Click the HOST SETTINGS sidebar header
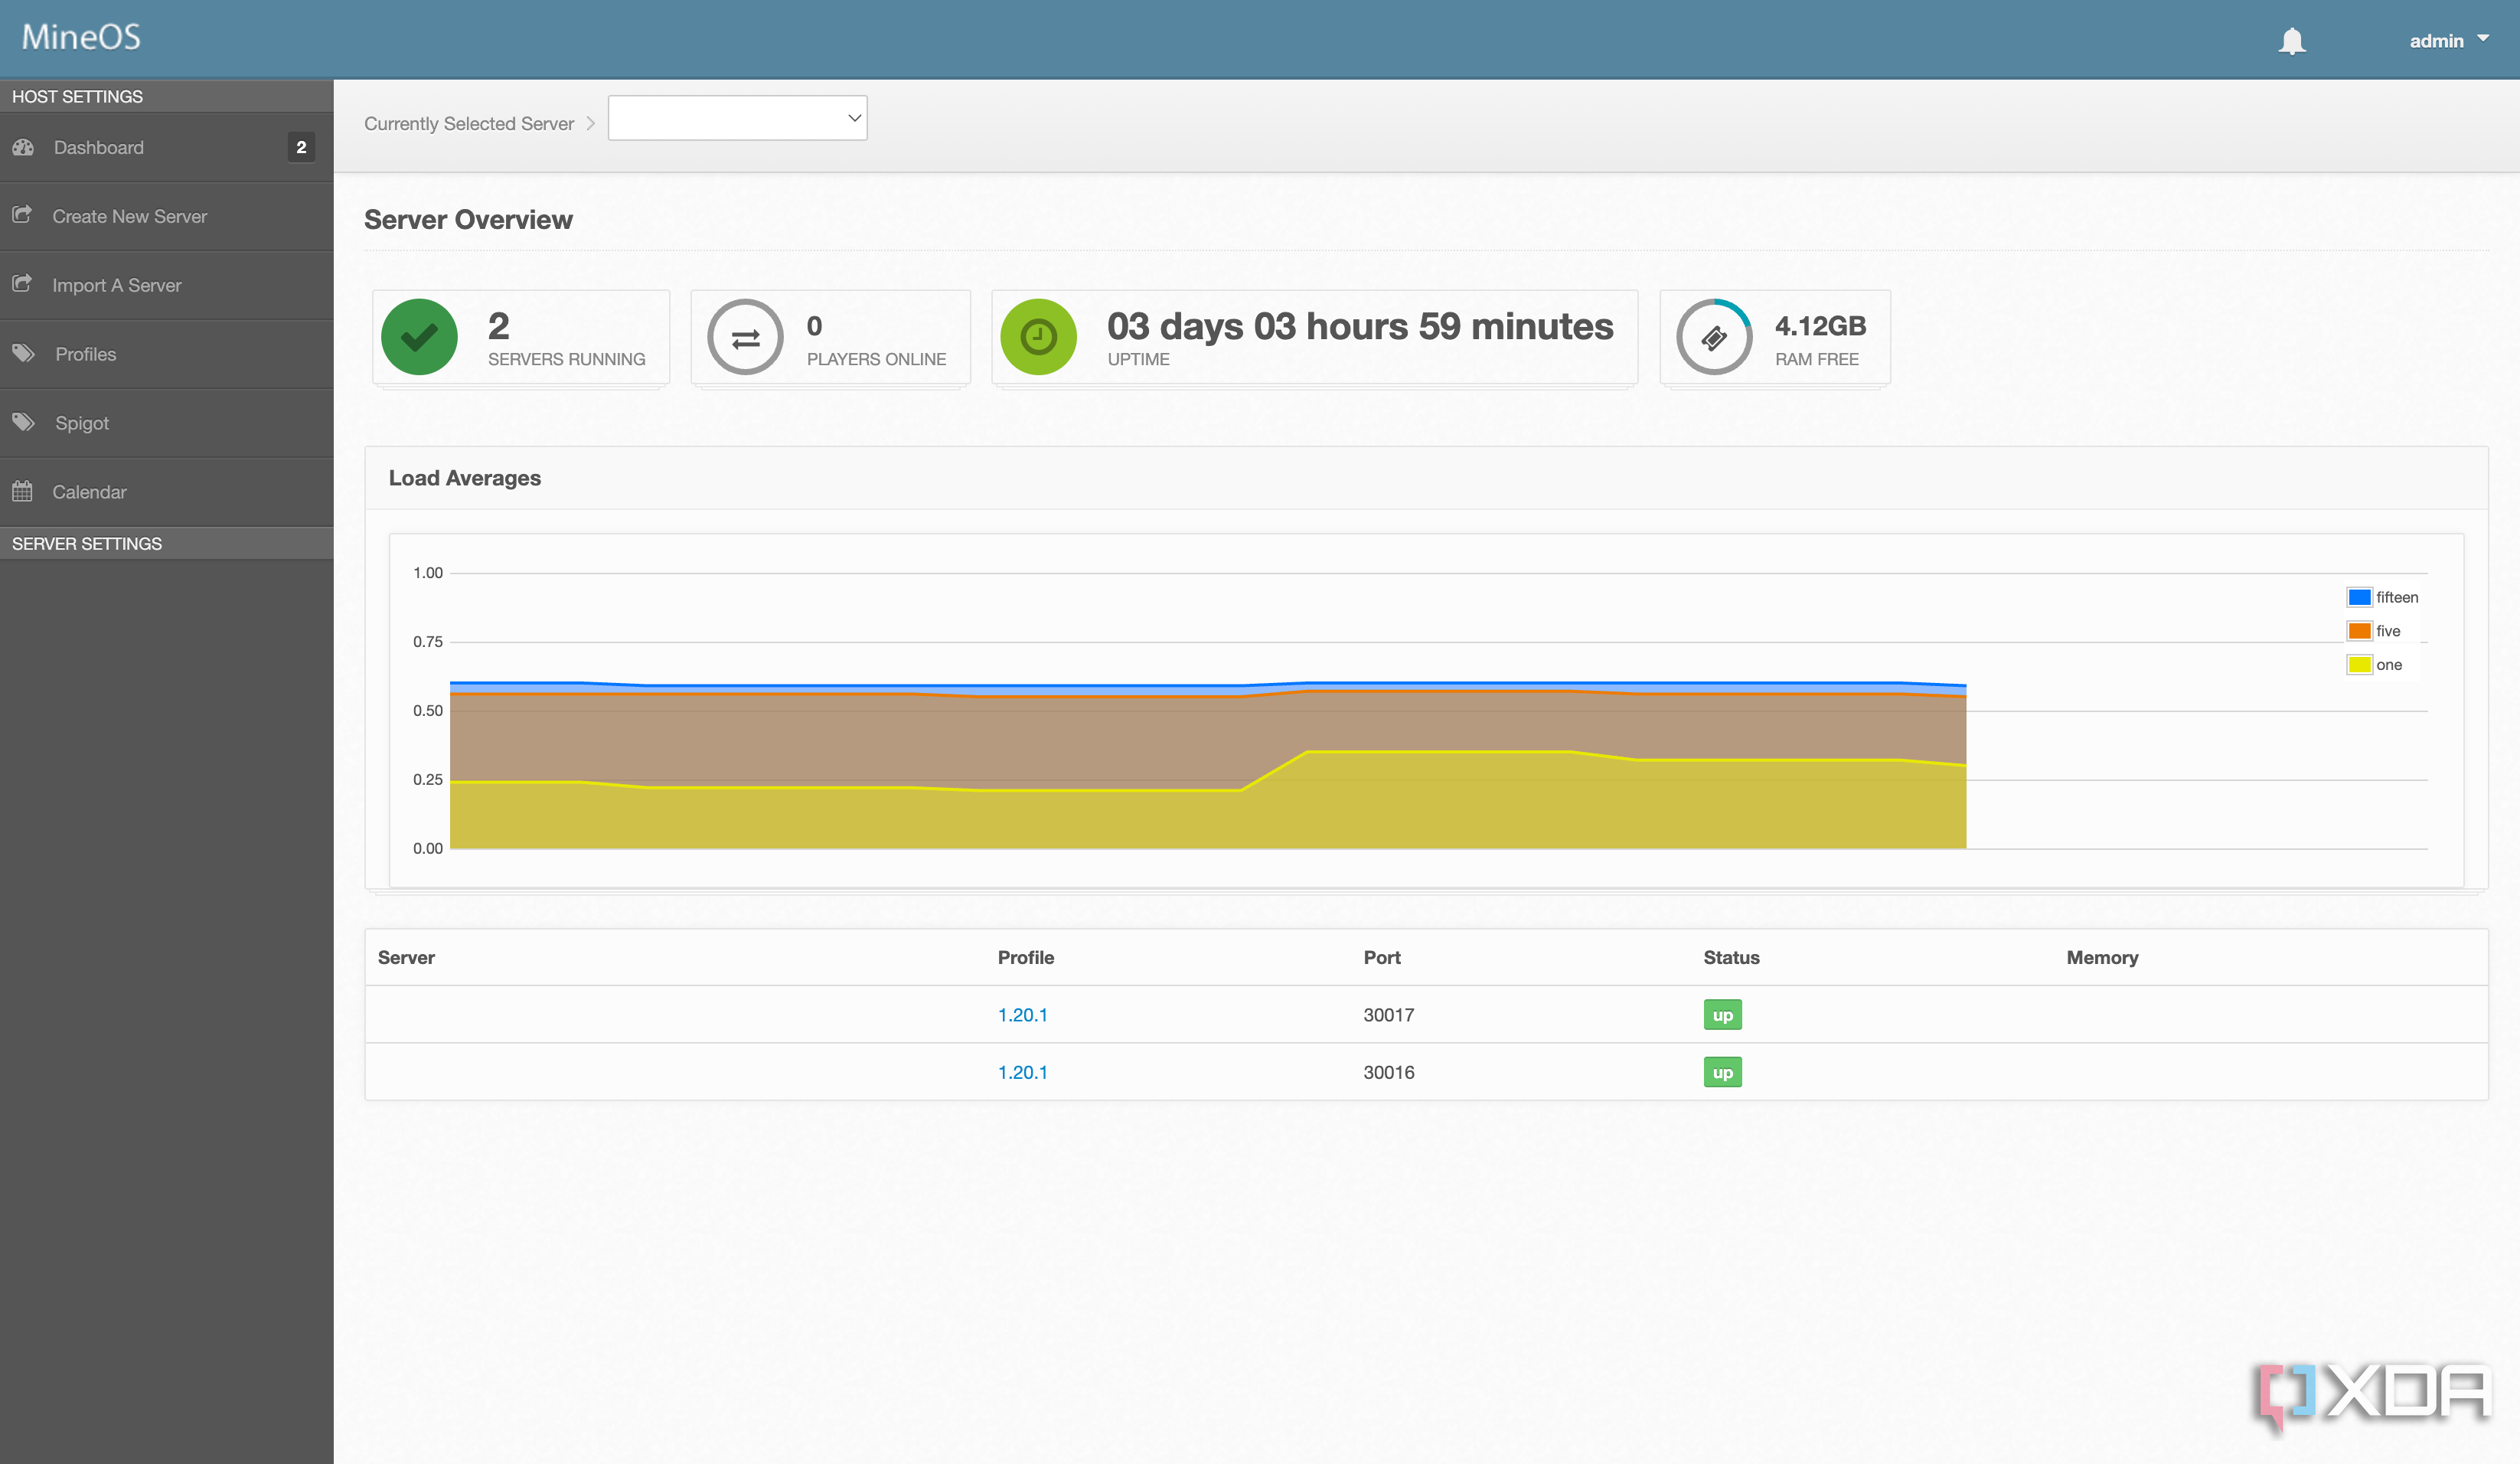The image size is (2520, 1464). [77, 96]
